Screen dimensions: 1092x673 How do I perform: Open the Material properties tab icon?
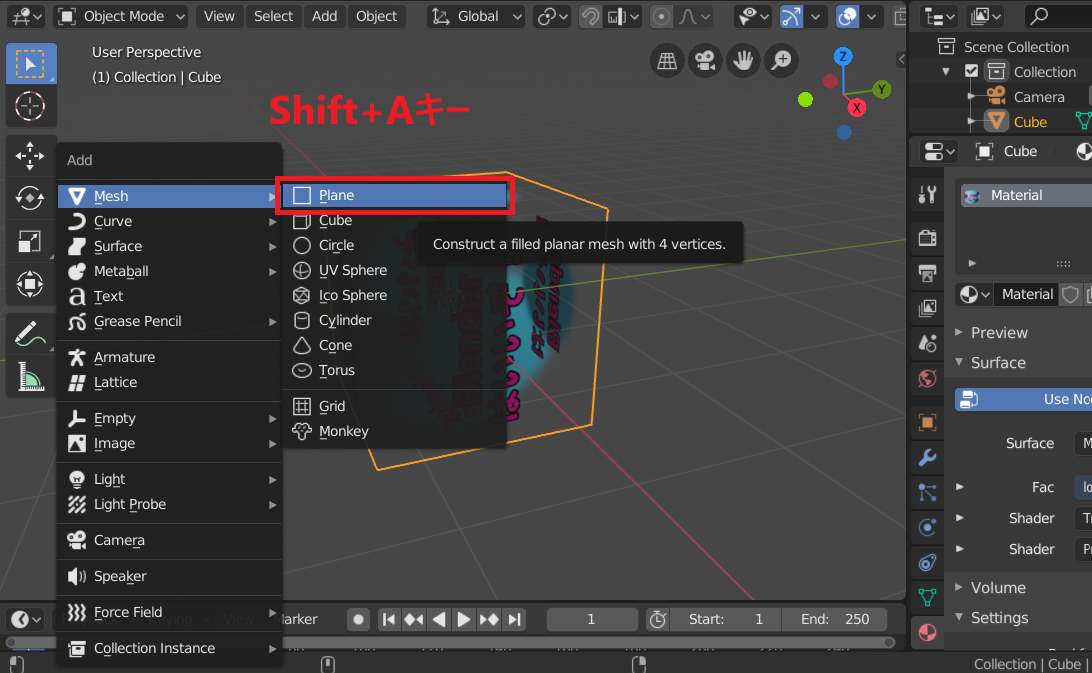click(927, 633)
